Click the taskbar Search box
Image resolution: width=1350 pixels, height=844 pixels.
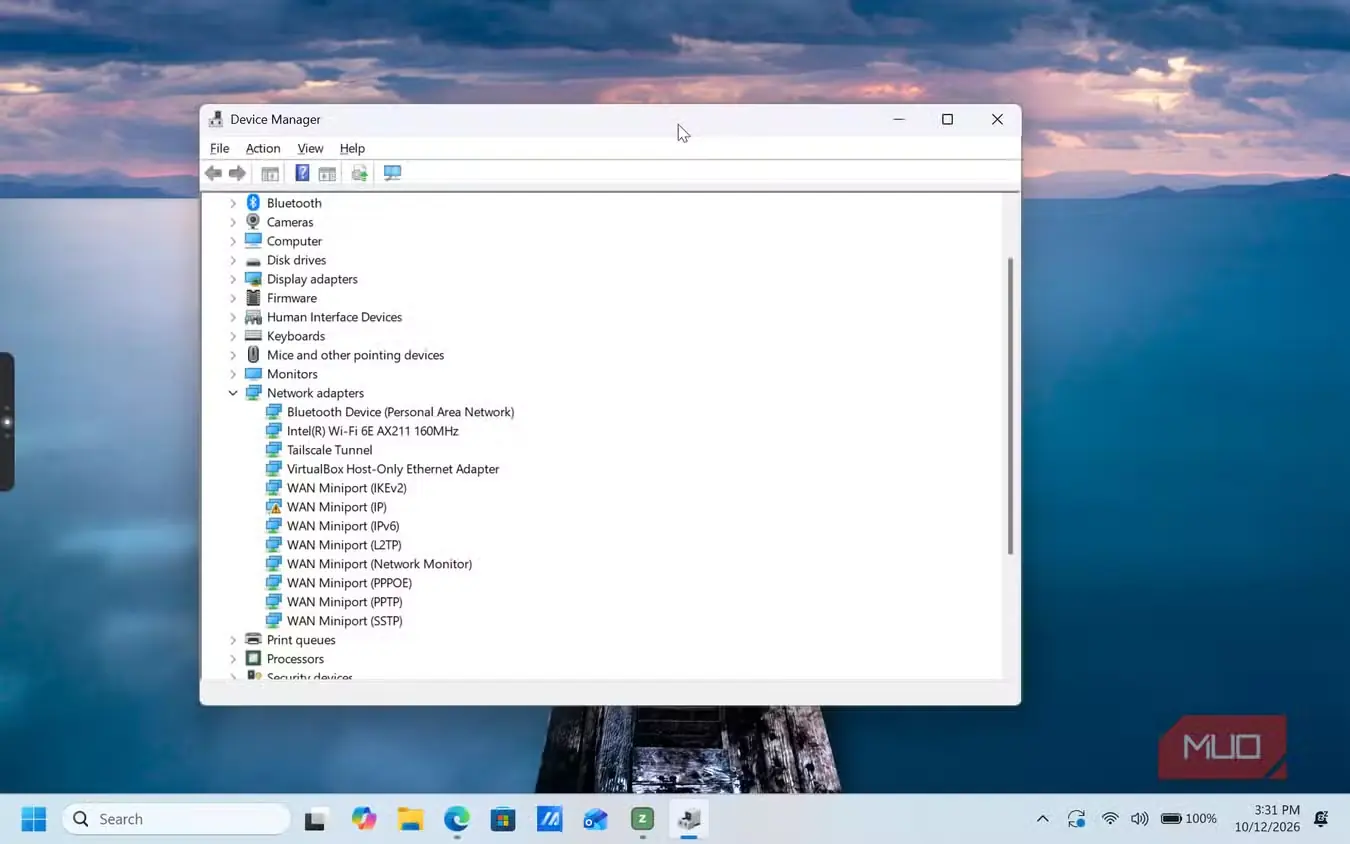click(x=176, y=819)
